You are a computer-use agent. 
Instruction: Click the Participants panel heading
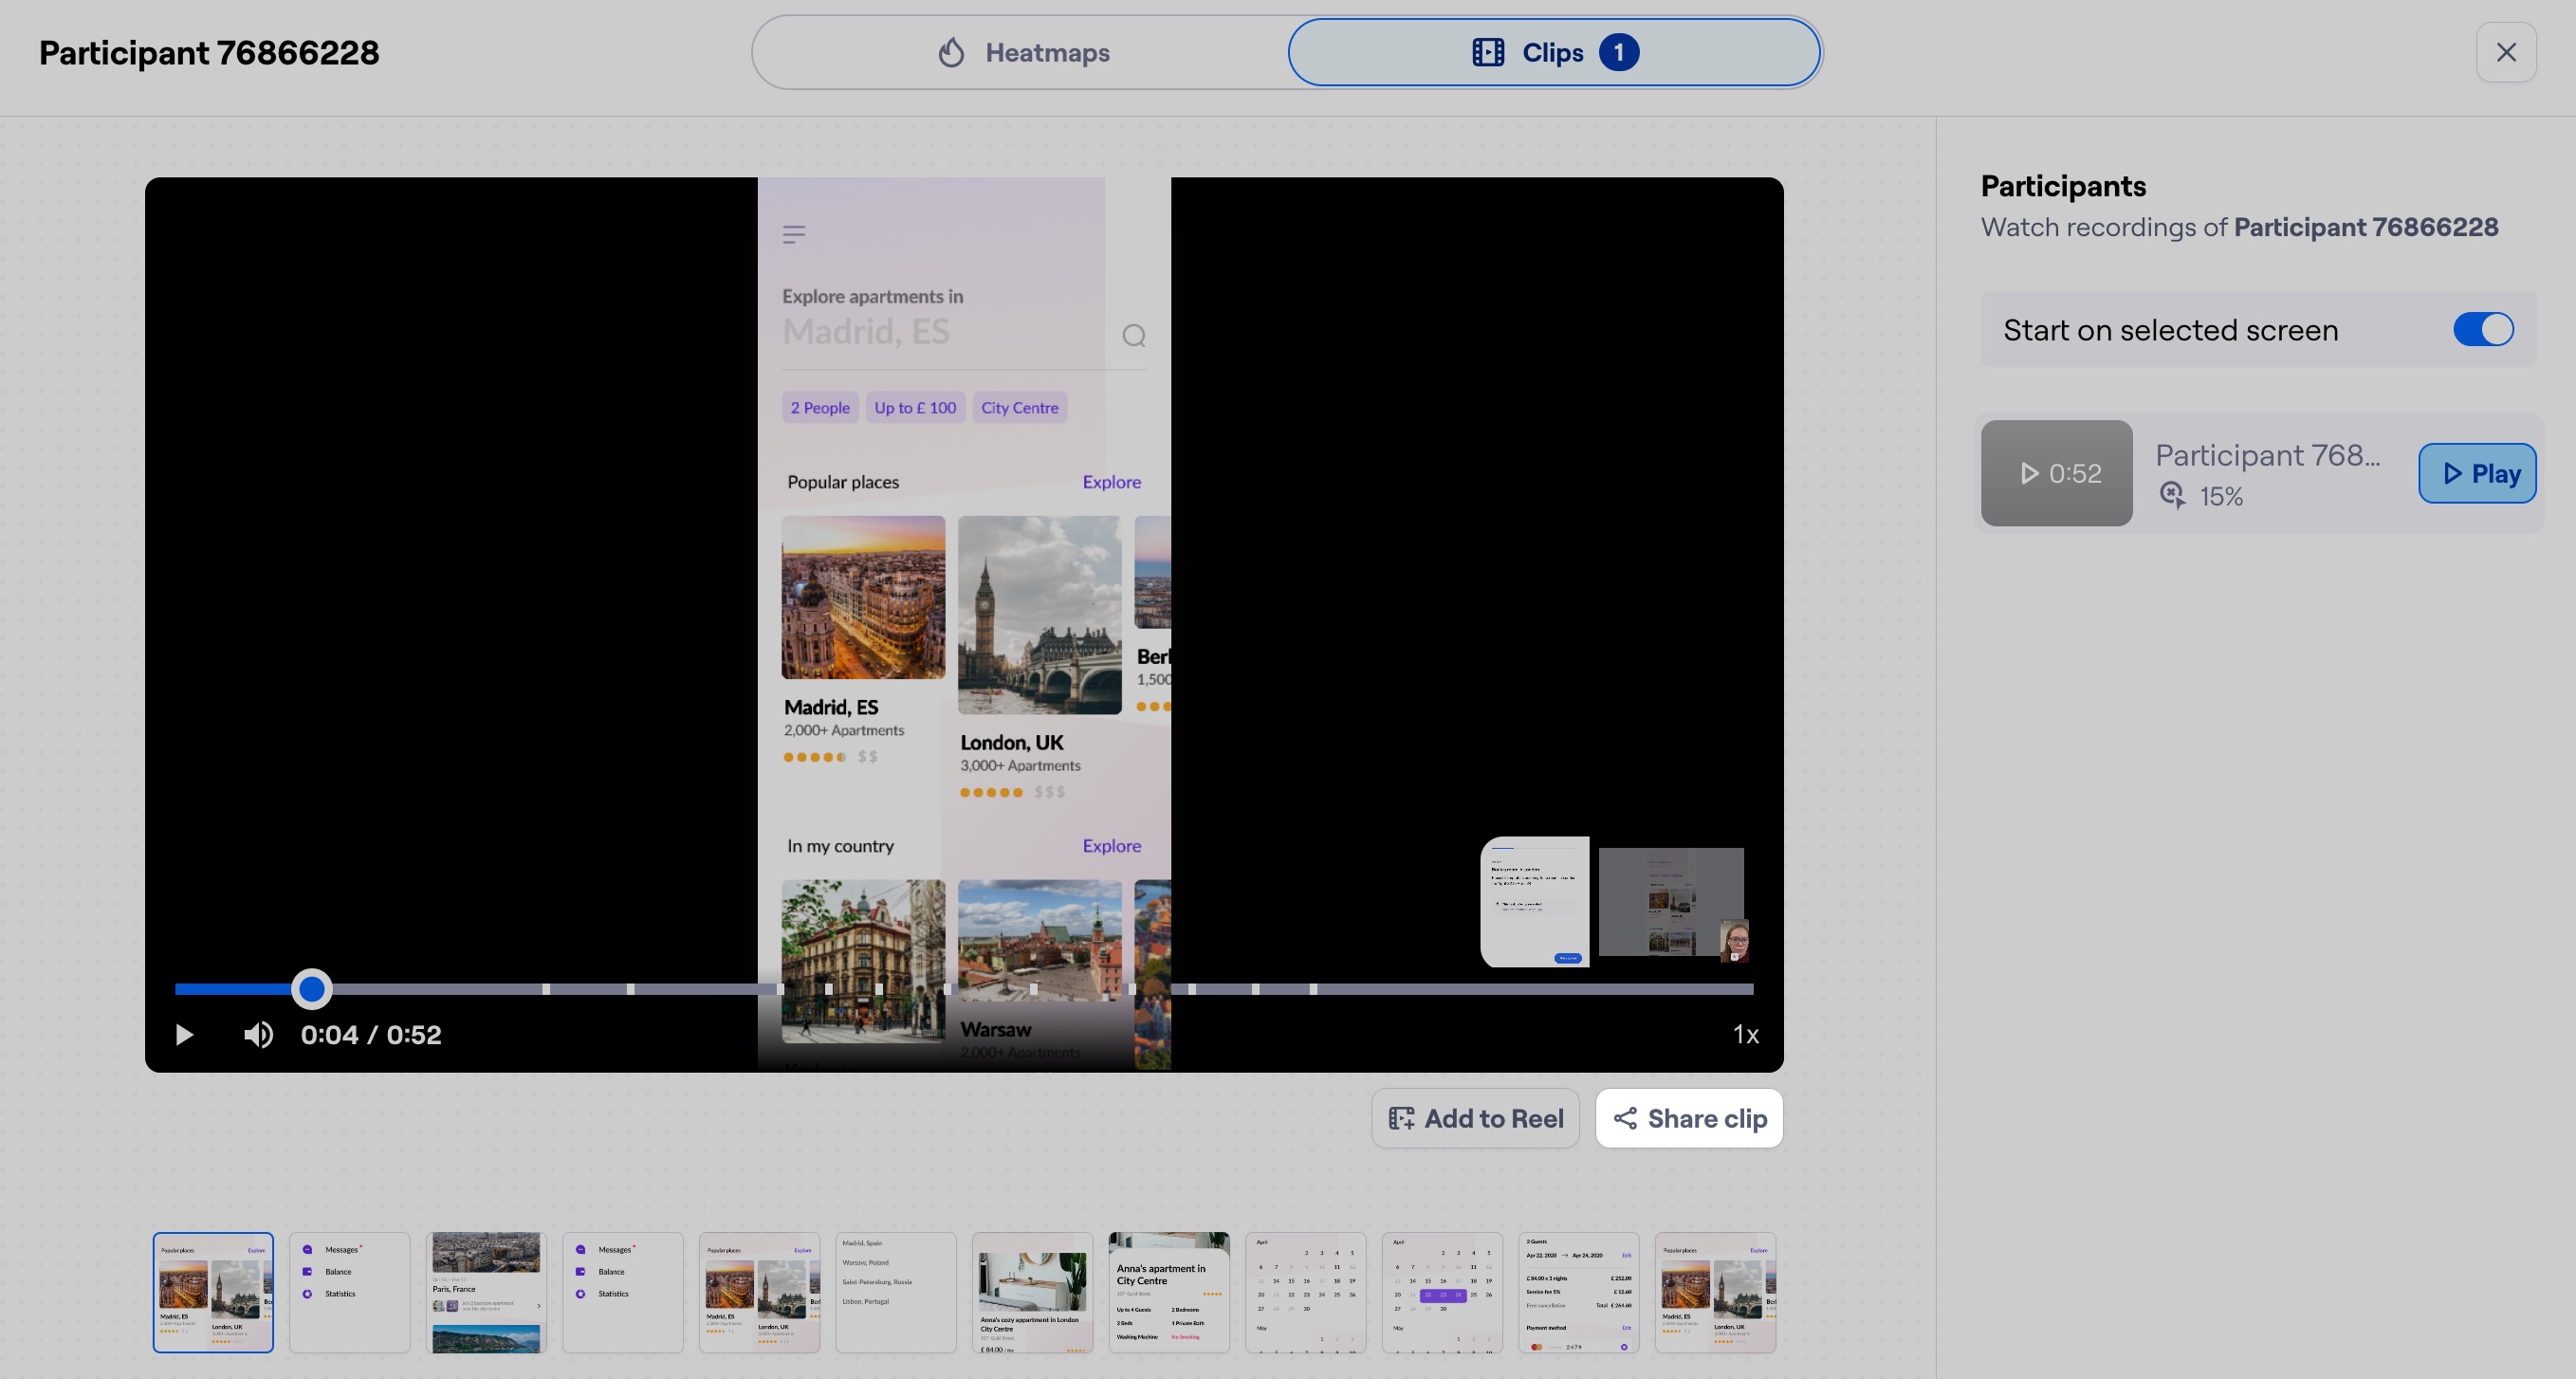click(x=2063, y=186)
